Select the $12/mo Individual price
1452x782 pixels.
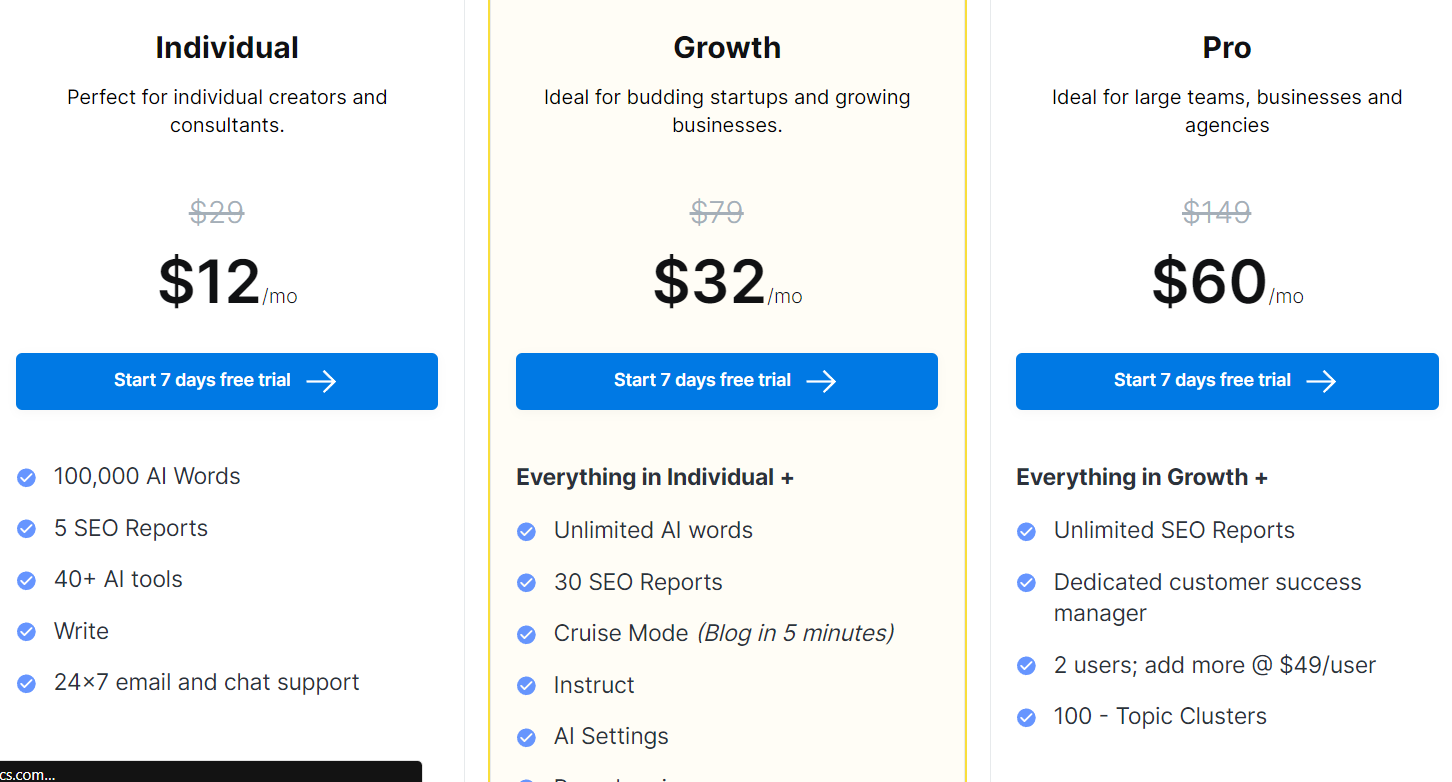[227, 282]
